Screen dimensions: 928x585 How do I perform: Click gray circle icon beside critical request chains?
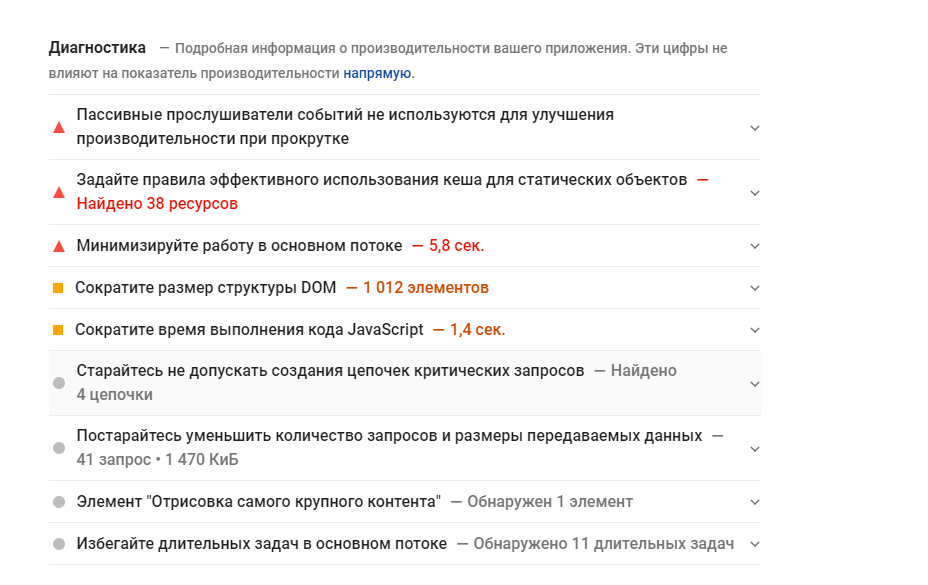click(59, 383)
